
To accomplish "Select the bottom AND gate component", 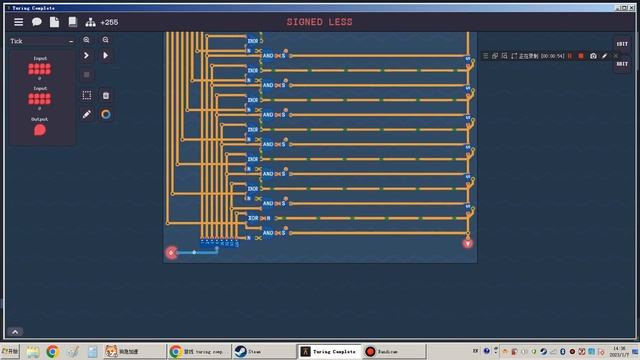I will [x=268, y=233].
